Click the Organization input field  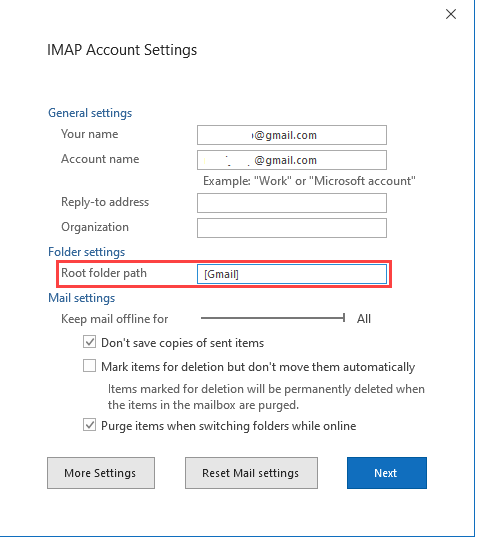[x=292, y=228]
